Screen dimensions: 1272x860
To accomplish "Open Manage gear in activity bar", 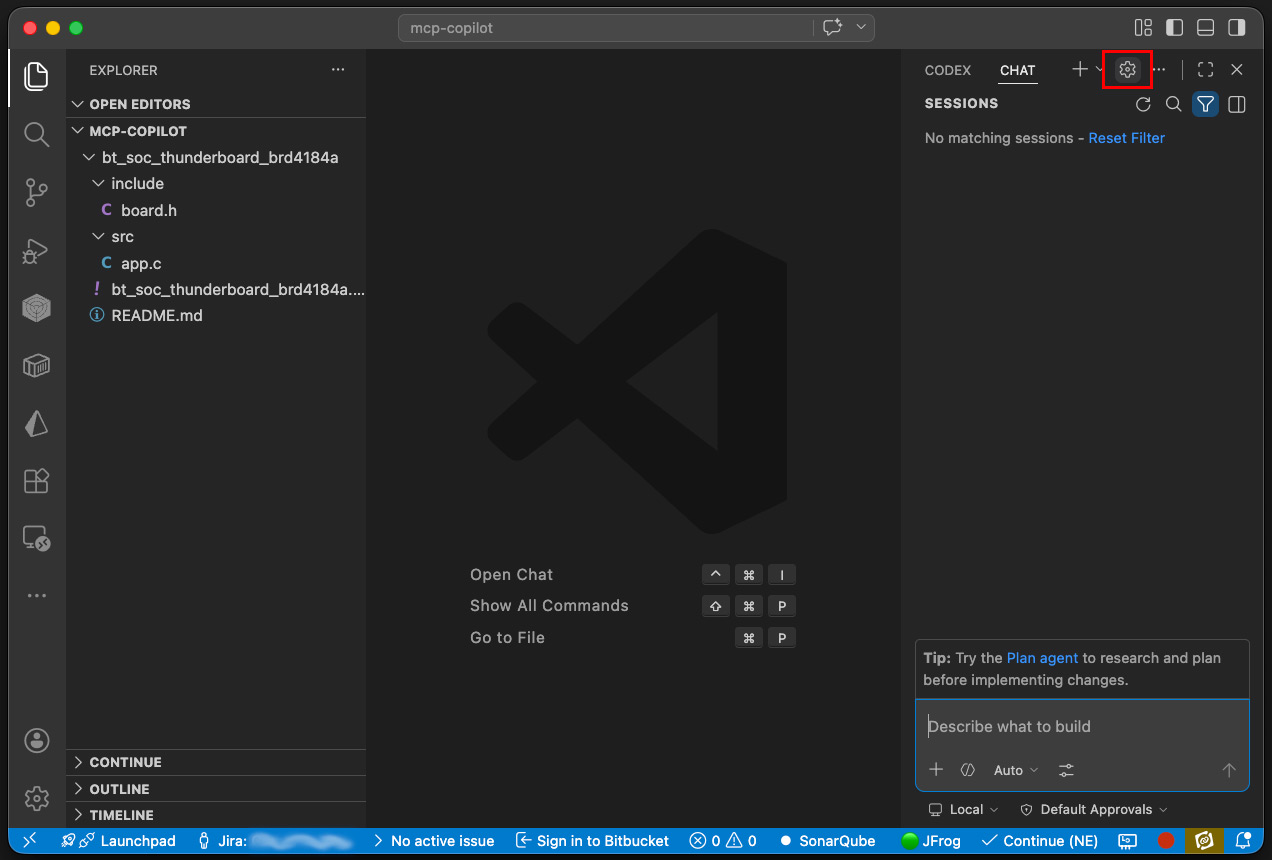I will (37, 798).
